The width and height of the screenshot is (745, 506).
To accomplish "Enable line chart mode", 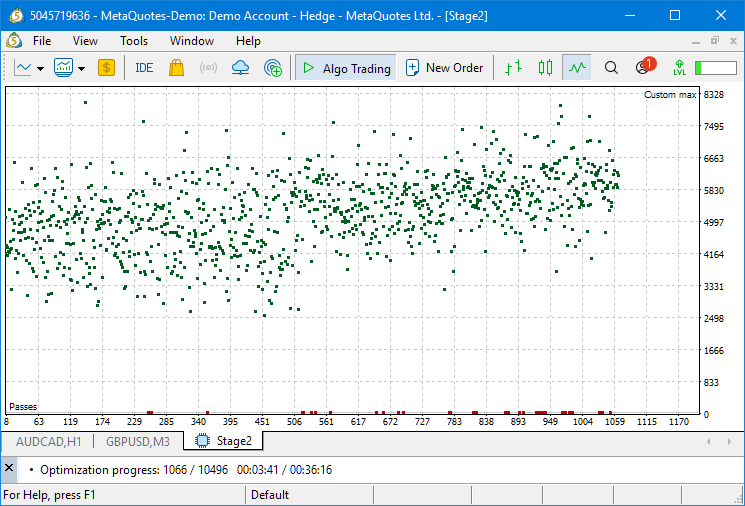I will click(576, 68).
